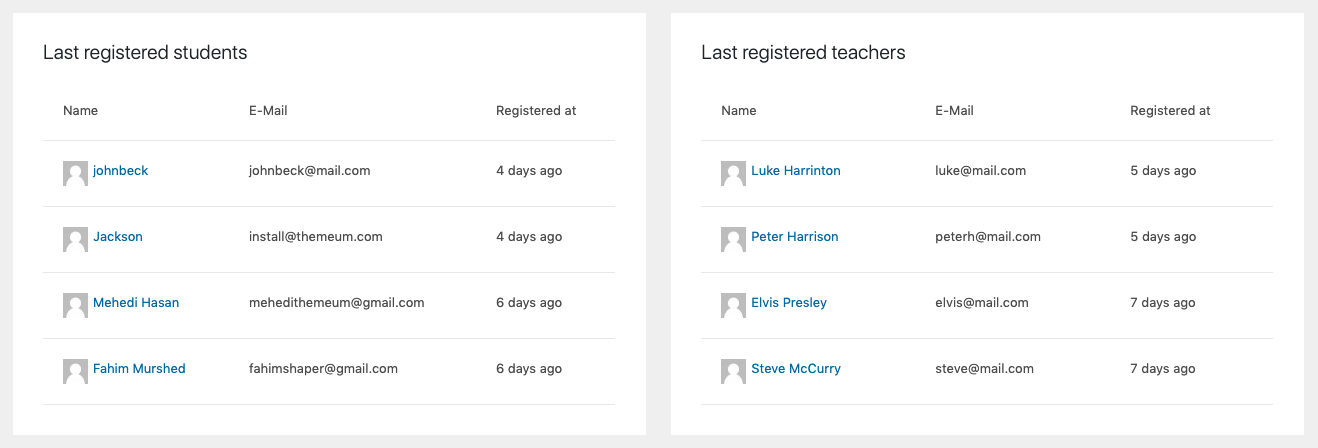Click Peter Harrison's avatar placeholder

pyautogui.click(x=733, y=240)
